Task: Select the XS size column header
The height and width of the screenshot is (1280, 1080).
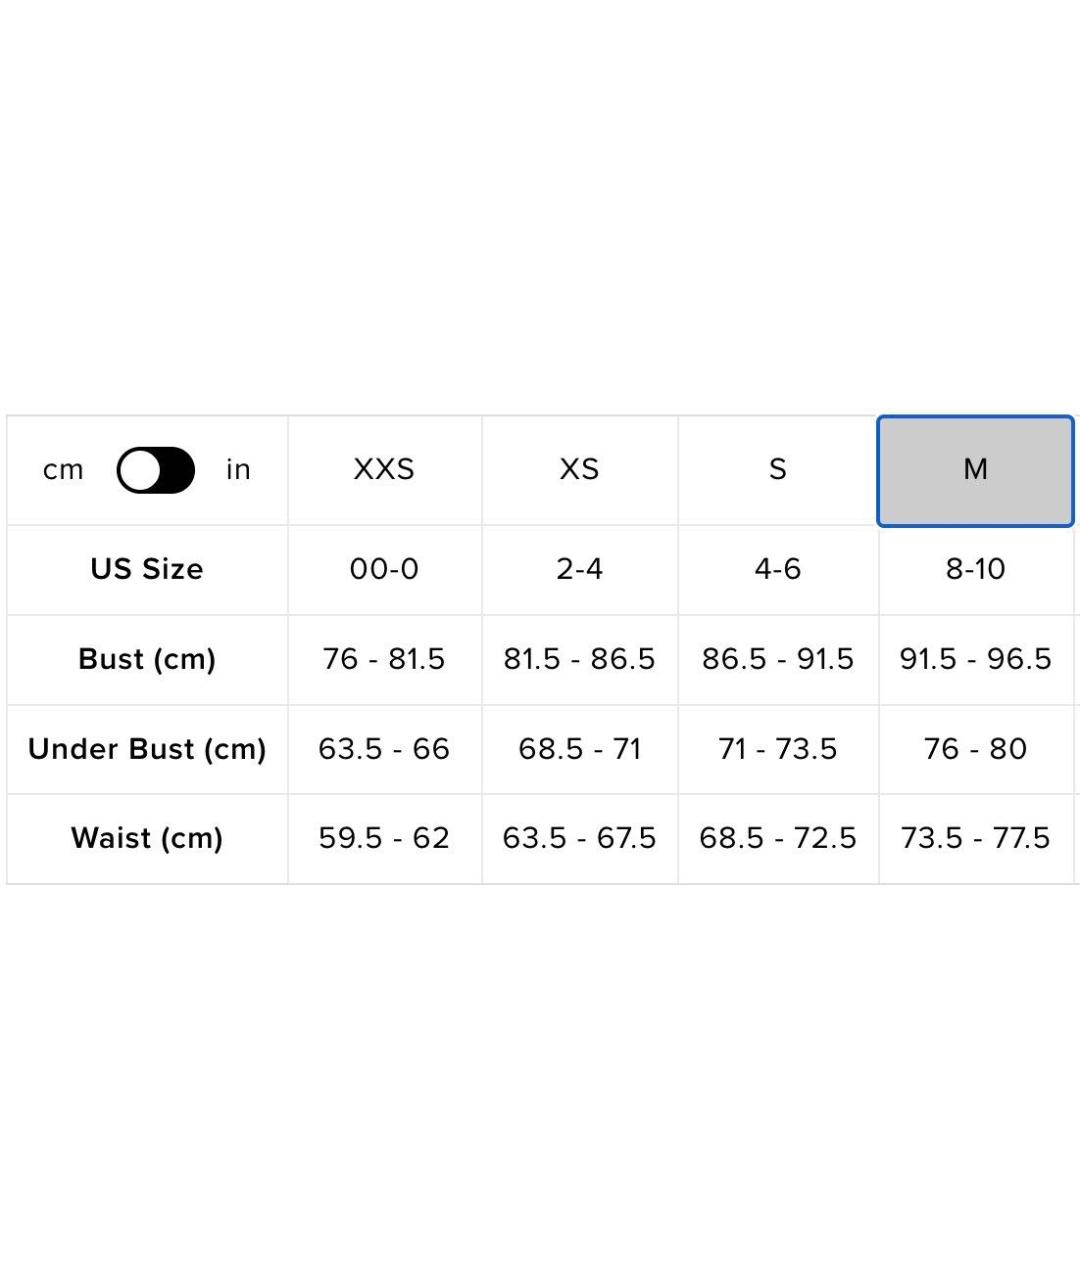Action: (579, 470)
